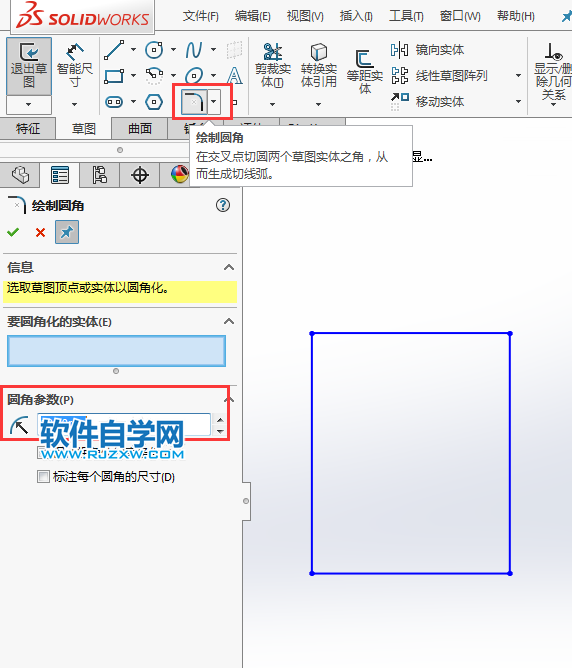The height and width of the screenshot is (668, 572).
Task: Activate the Sketch Fillet (绘制圆角) tool
Action: (x=194, y=102)
